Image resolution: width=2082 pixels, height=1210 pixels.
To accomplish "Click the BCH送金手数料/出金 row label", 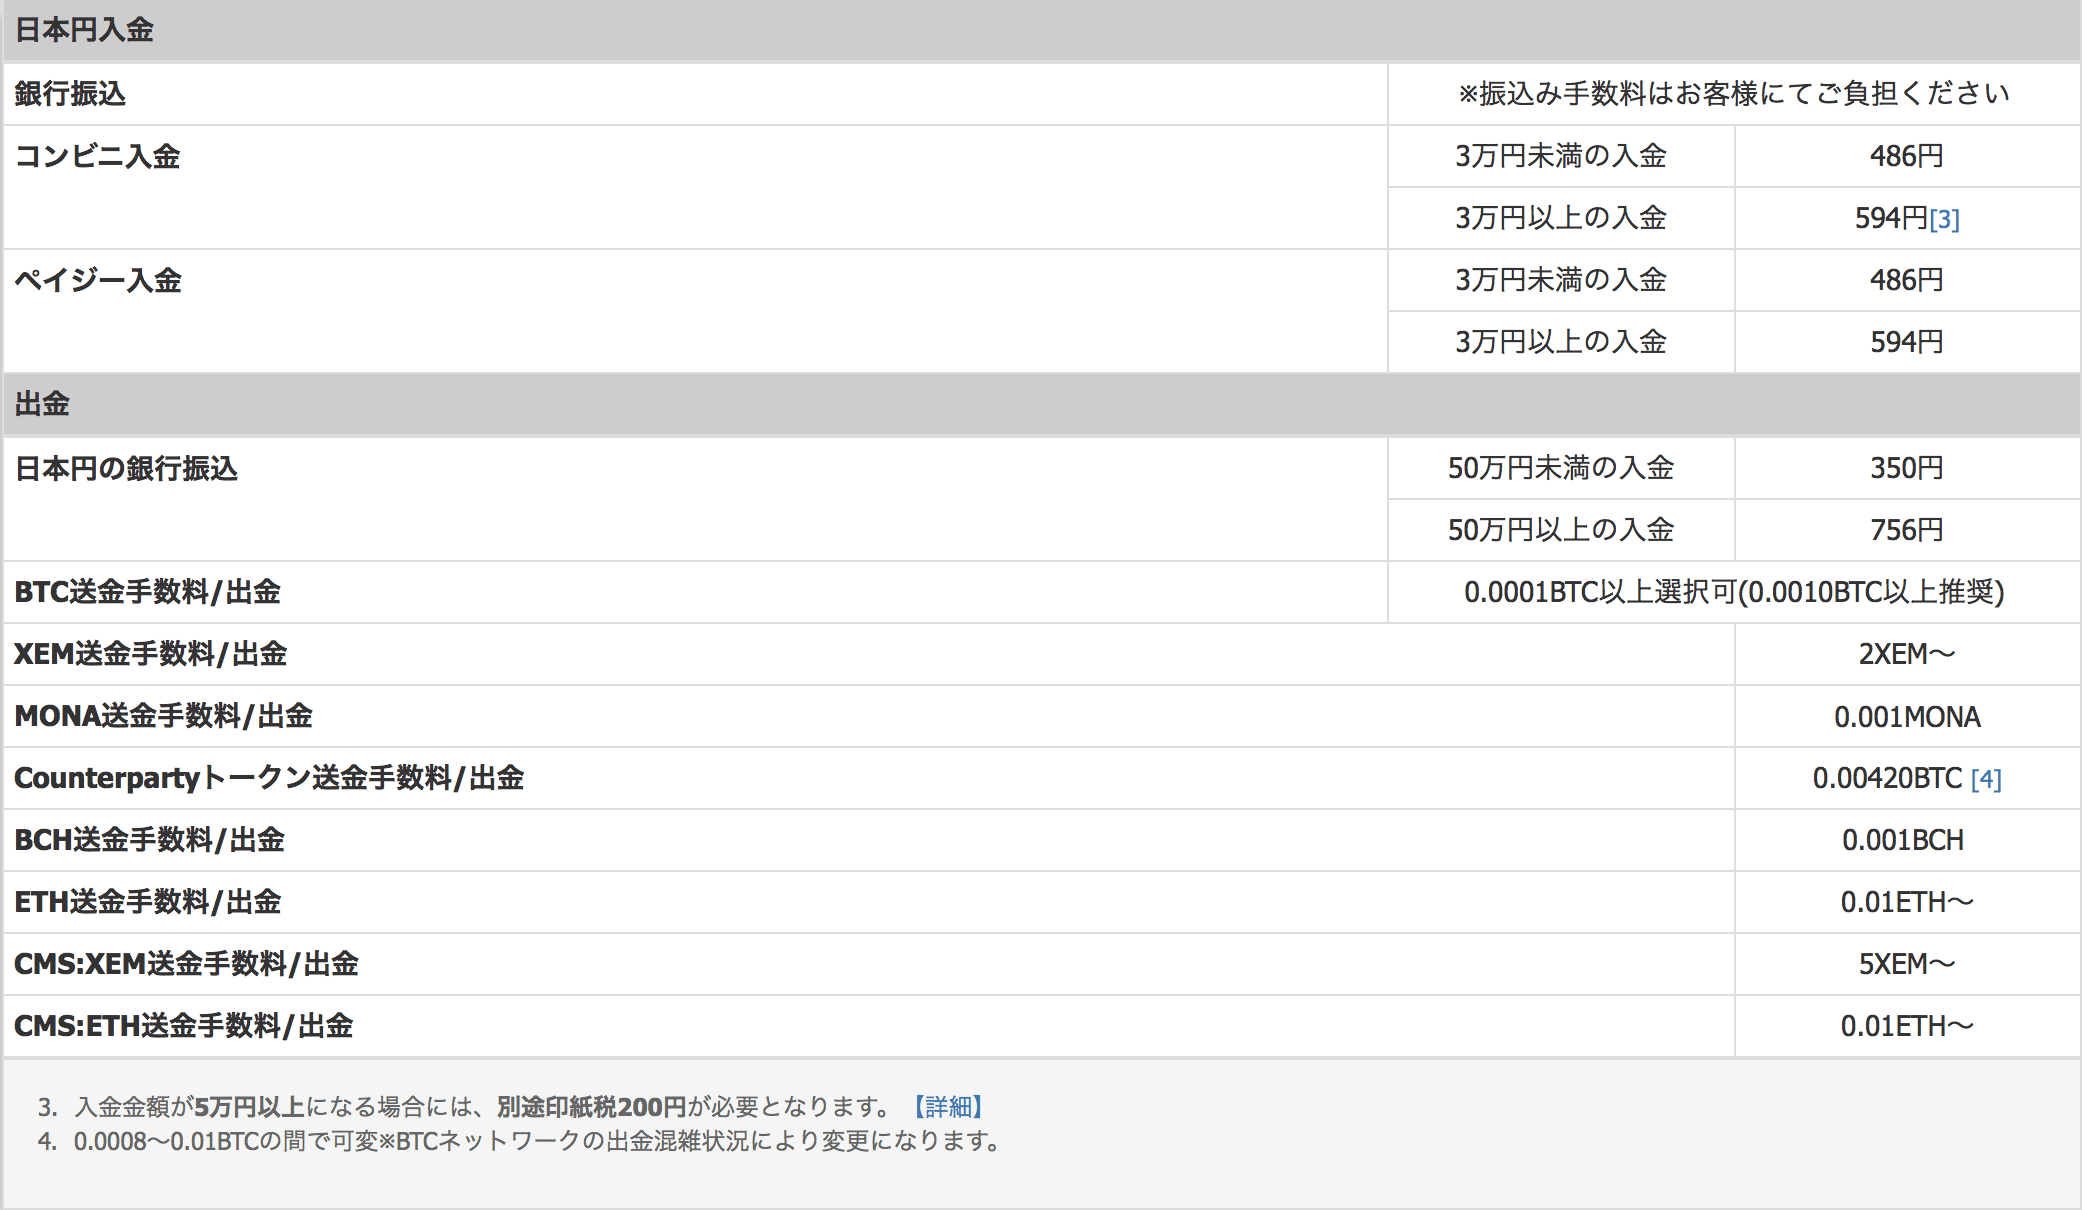I will pos(149,840).
